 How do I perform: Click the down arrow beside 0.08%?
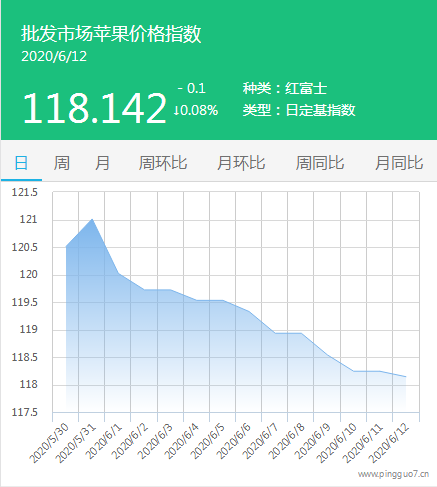[176, 110]
